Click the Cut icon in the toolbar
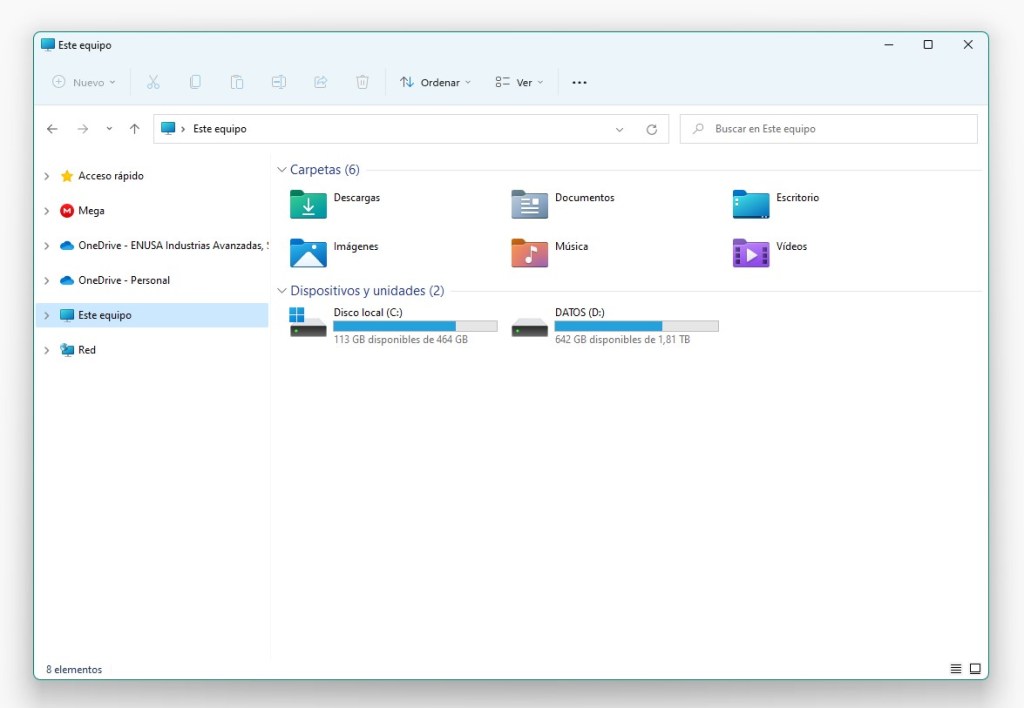 [x=153, y=82]
